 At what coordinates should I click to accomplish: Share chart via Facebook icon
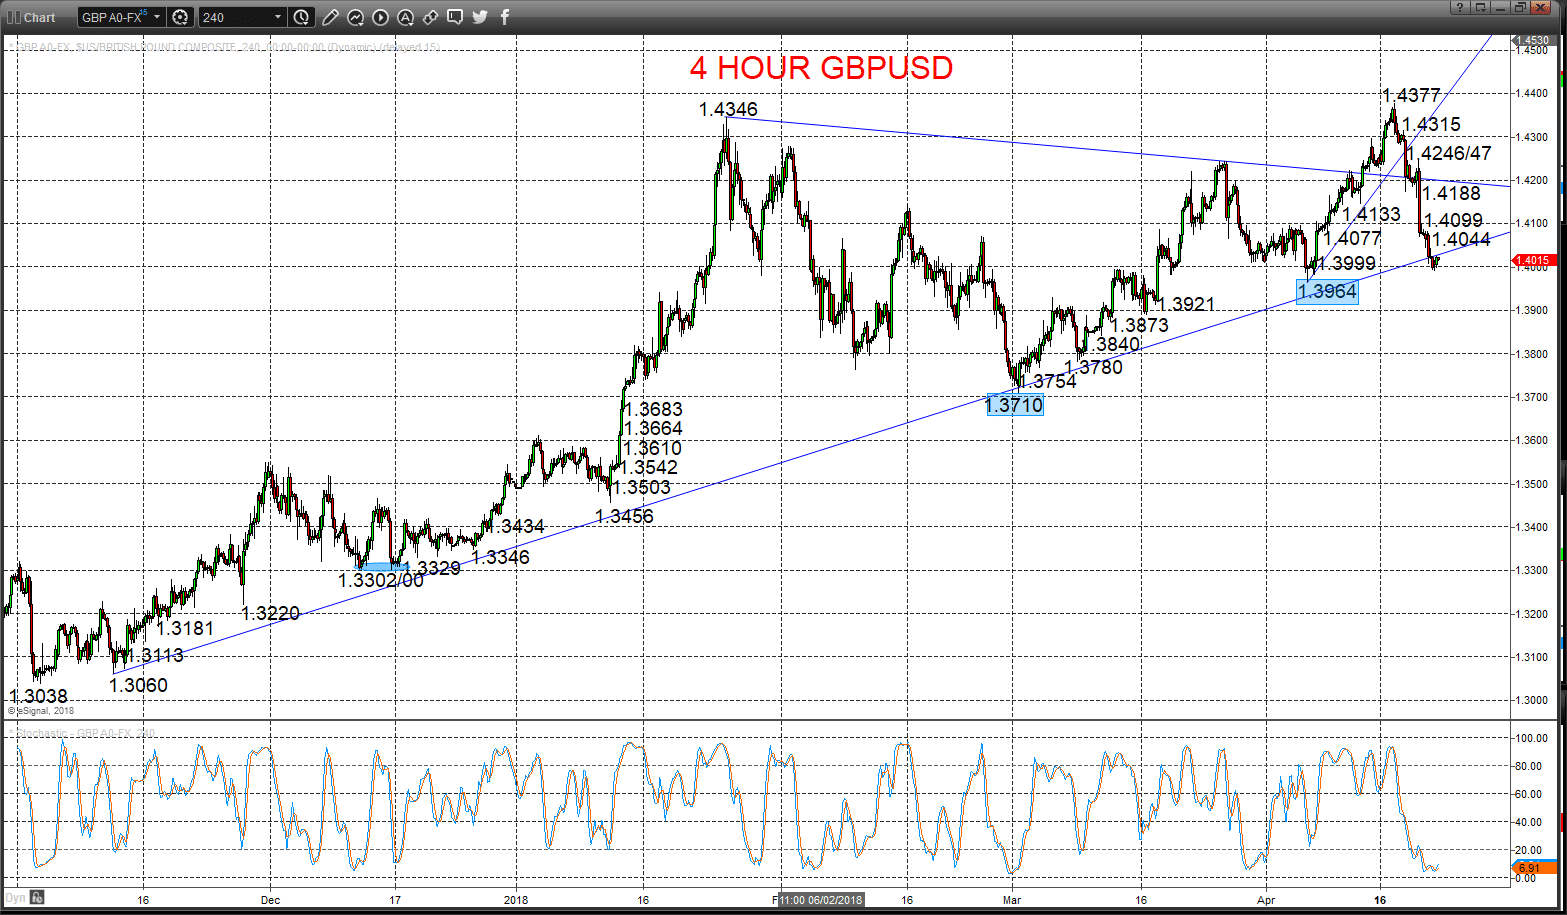point(504,17)
